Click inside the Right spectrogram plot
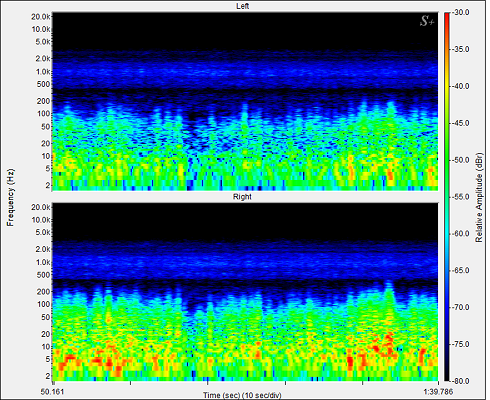The width and height of the screenshot is (490, 400). click(245, 292)
